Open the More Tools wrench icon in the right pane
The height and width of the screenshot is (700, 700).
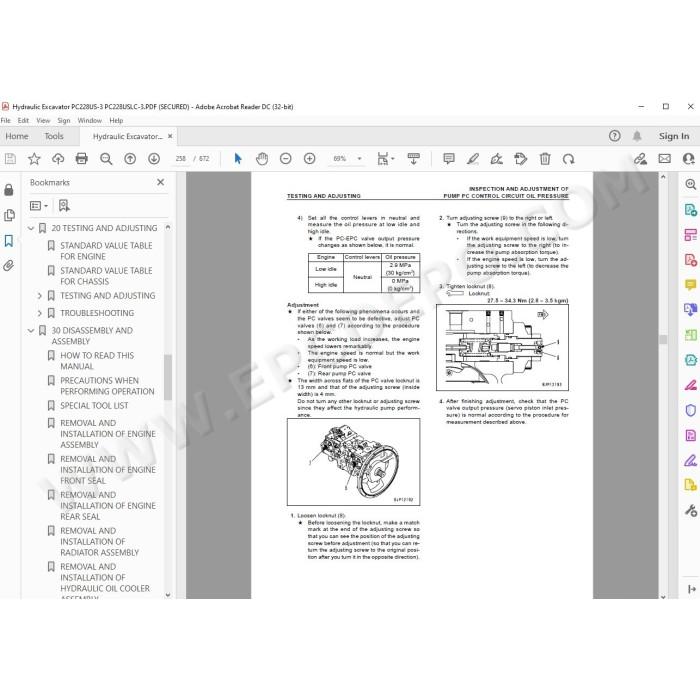(691, 510)
